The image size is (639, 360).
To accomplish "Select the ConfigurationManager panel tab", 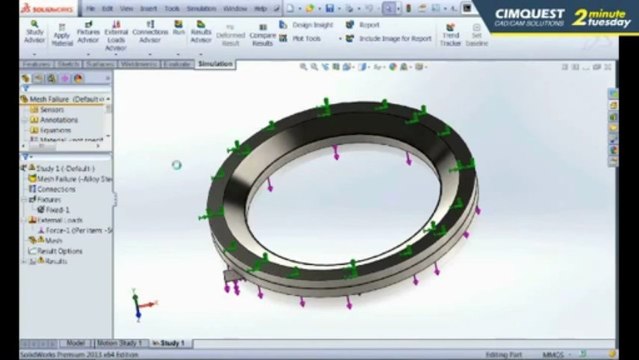I will [x=52, y=78].
